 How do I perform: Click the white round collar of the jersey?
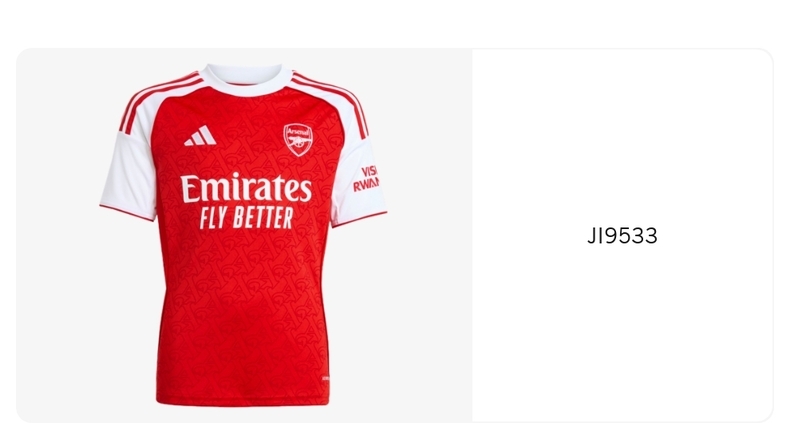point(246,80)
